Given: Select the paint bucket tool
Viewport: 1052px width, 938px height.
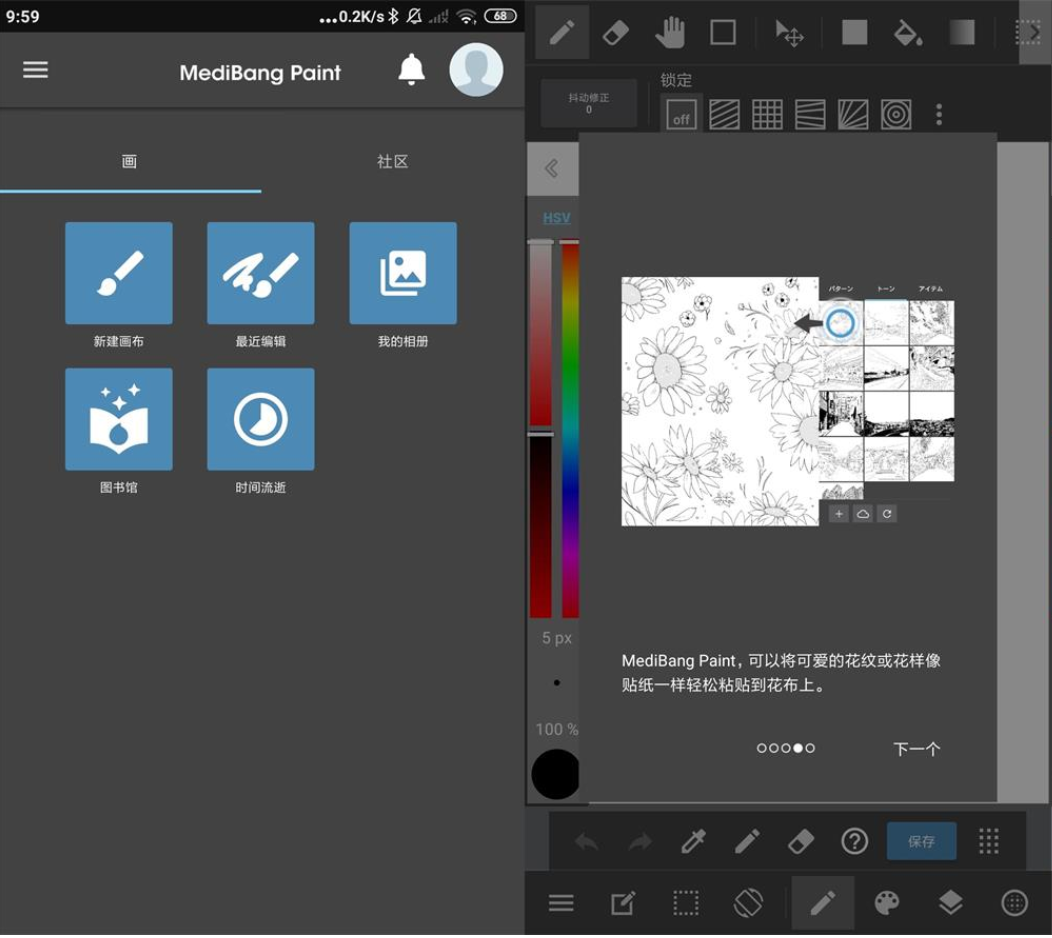Looking at the screenshot, I should click(908, 32).
